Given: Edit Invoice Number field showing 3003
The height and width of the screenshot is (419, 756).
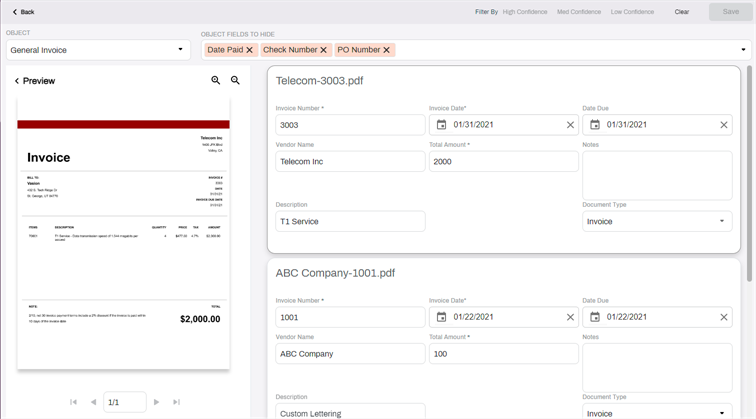Looking at the screenshot, I should click(x=350, y=125).
